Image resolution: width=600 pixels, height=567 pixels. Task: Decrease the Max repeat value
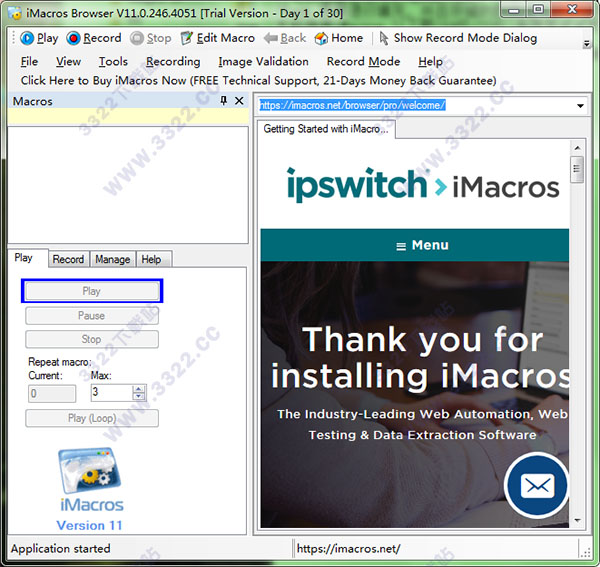coord(139,397)
